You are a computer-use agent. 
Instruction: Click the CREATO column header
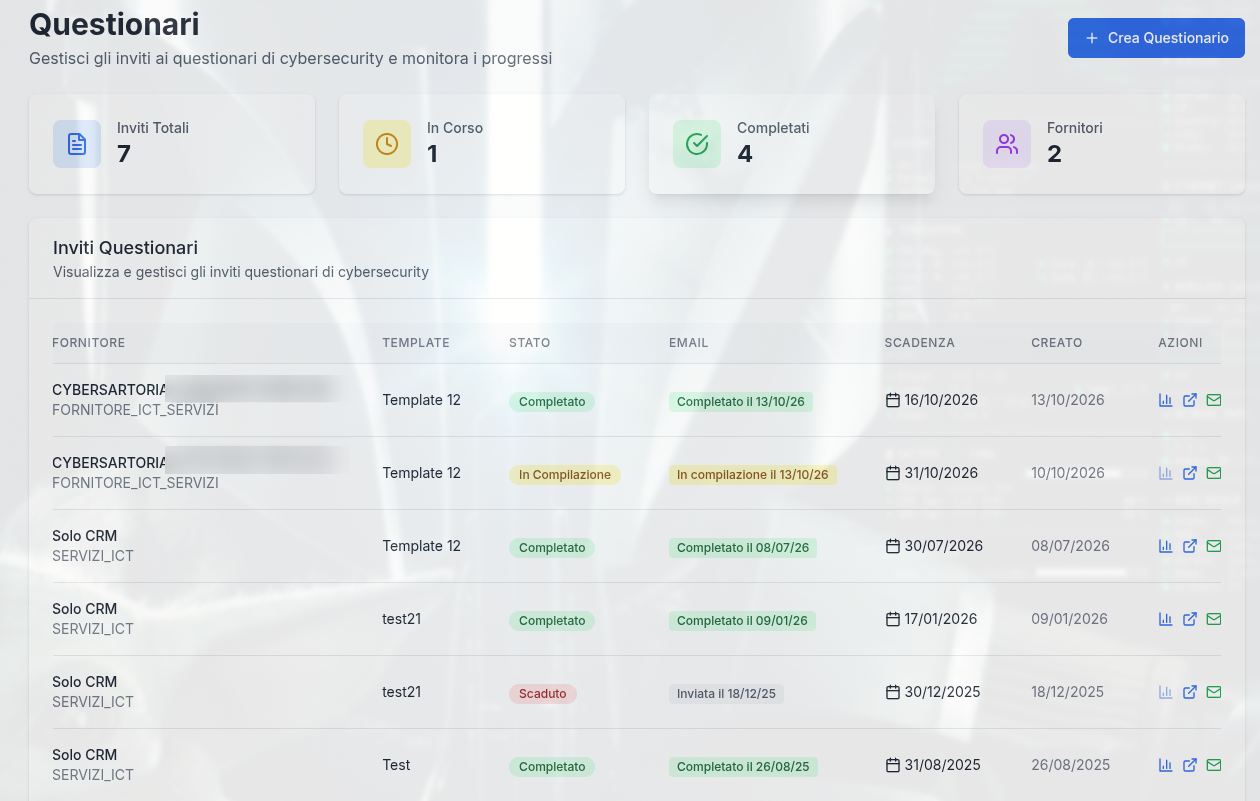point(1057,343)
